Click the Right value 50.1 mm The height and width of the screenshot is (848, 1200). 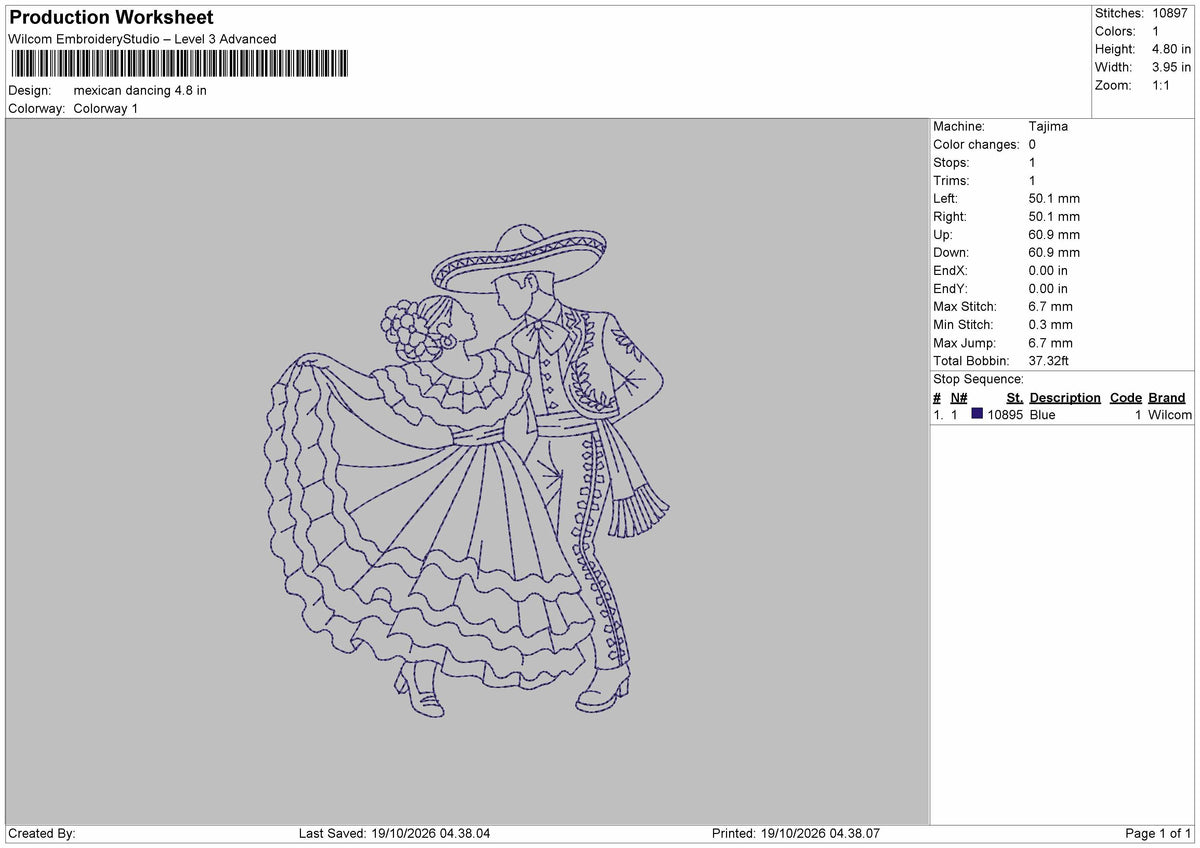[x=1054, y=216]
